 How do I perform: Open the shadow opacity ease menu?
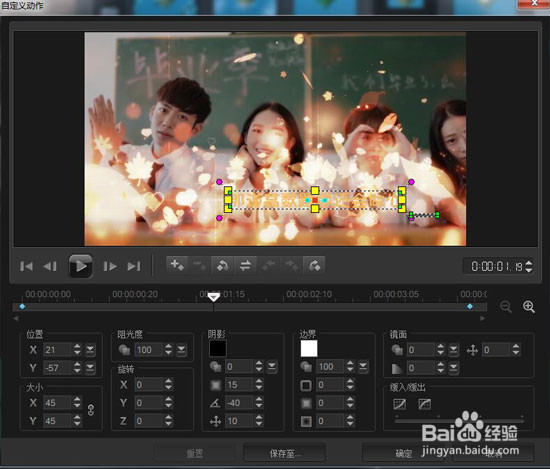click(x=272, y=367)
